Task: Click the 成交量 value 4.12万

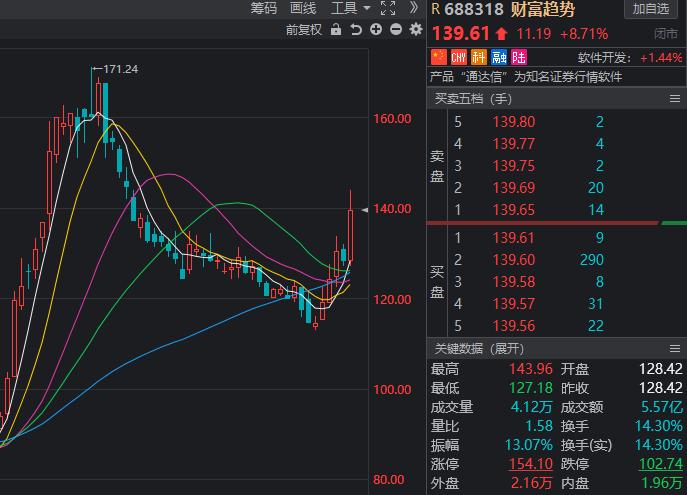Action: click(x=531, y=407)
